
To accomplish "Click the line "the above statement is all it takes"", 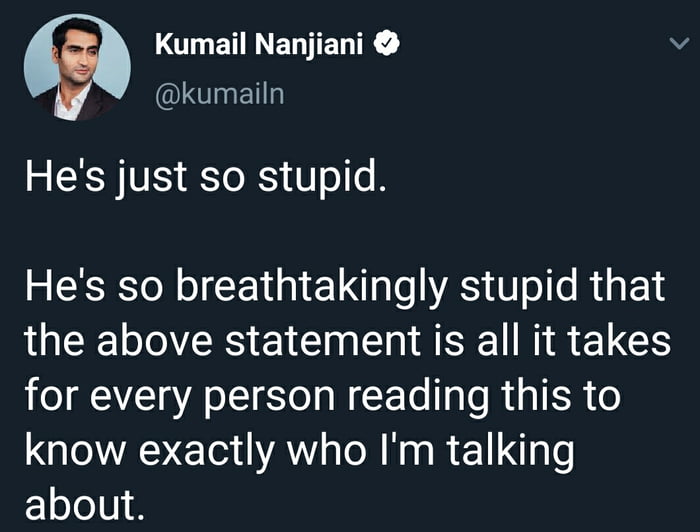I will click(x=347, y=342).
